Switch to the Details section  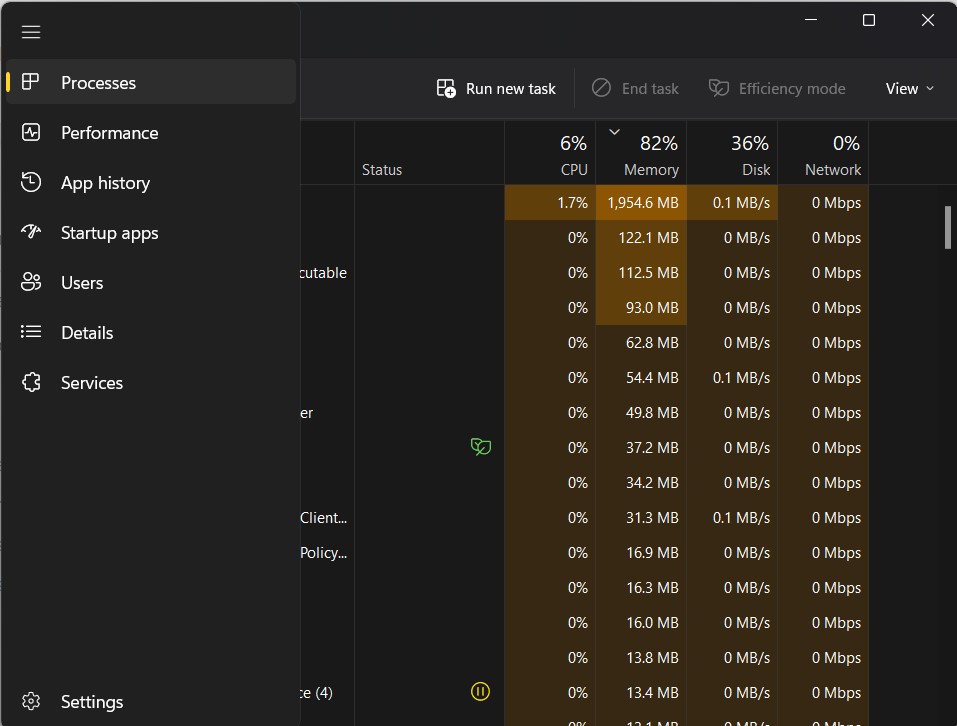click(30, 332)
